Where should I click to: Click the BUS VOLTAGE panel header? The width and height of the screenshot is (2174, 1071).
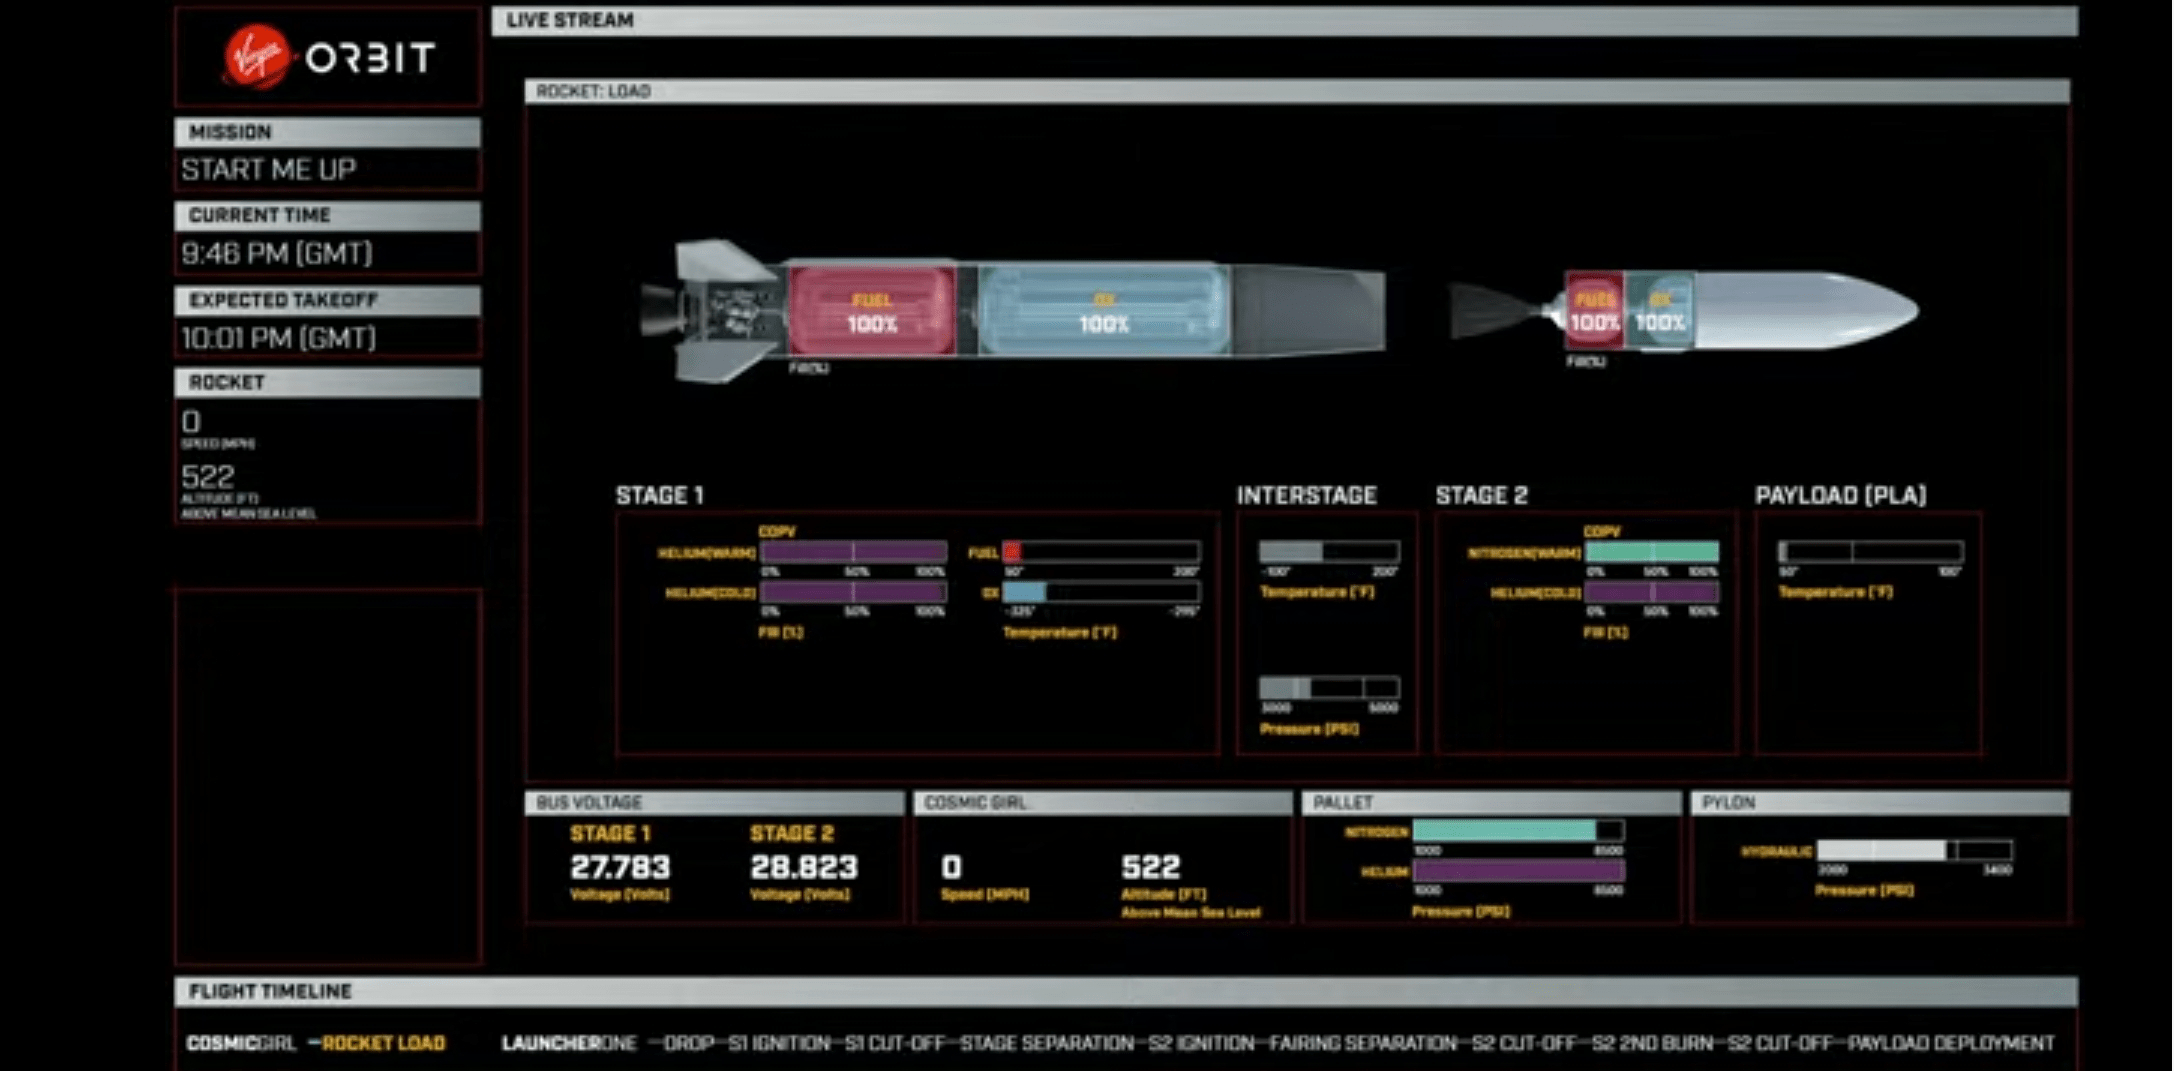coord(715,802)
